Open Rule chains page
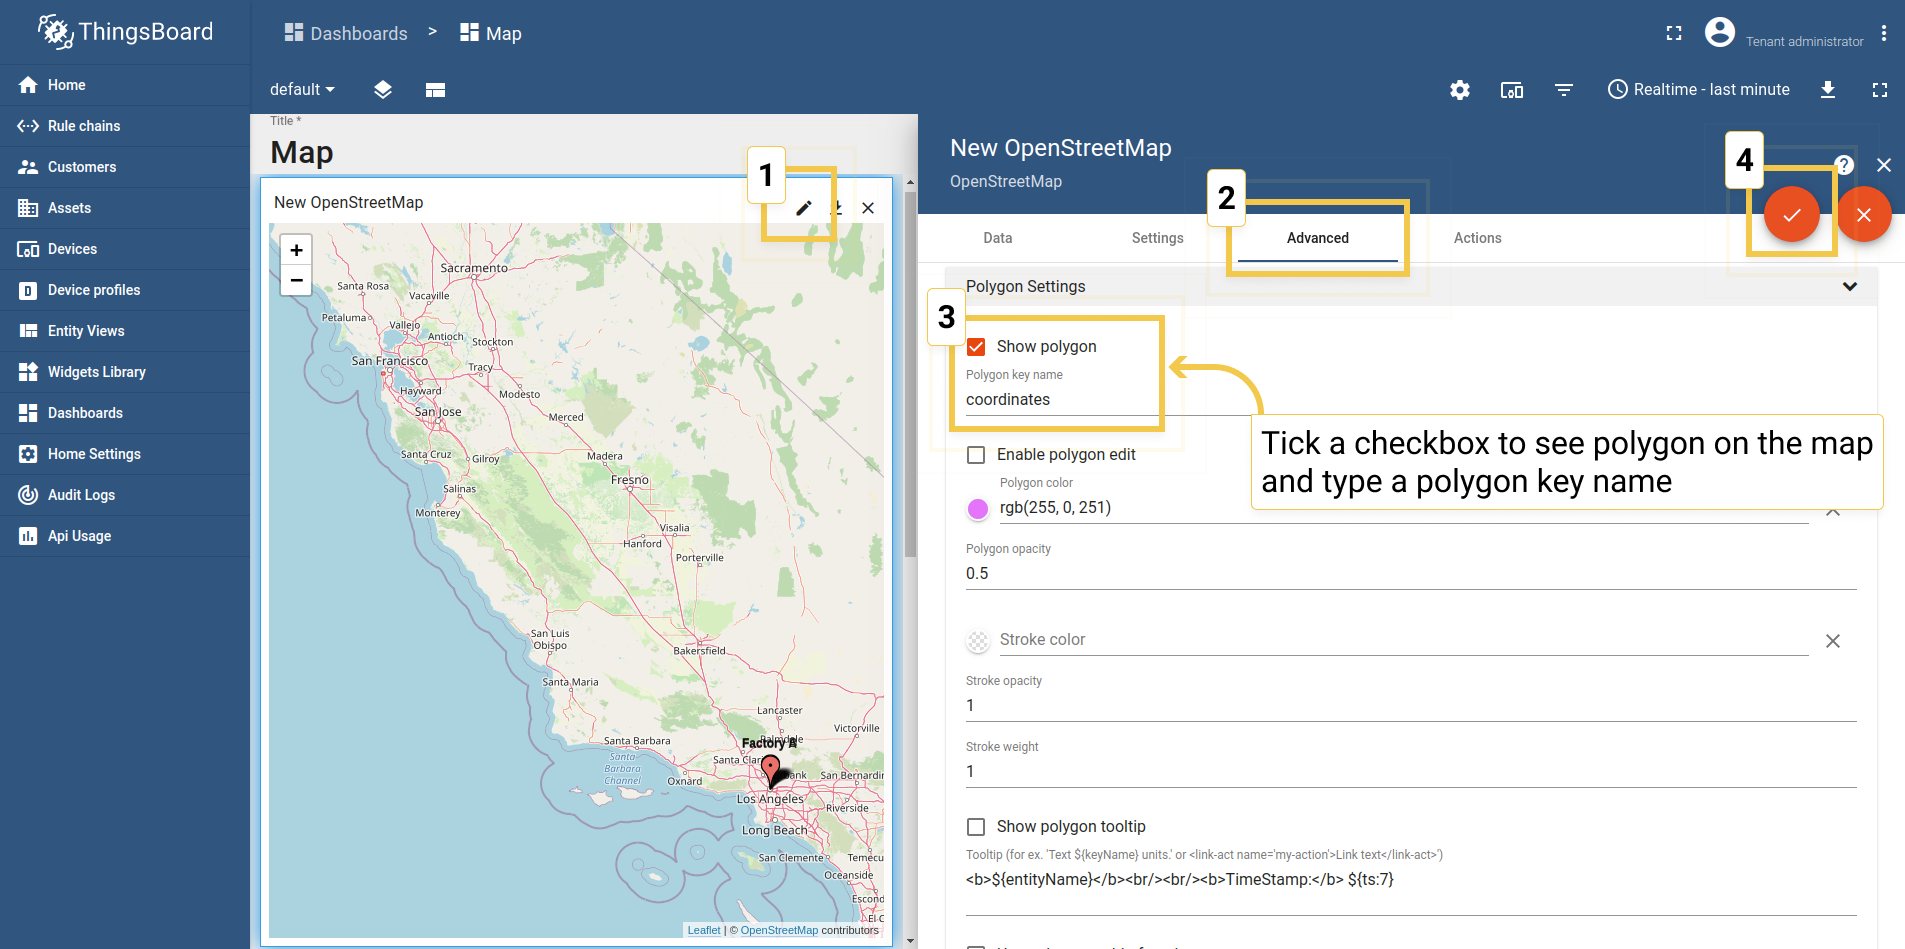Viewport: 1905px width, 949px height. click(124, 126)
